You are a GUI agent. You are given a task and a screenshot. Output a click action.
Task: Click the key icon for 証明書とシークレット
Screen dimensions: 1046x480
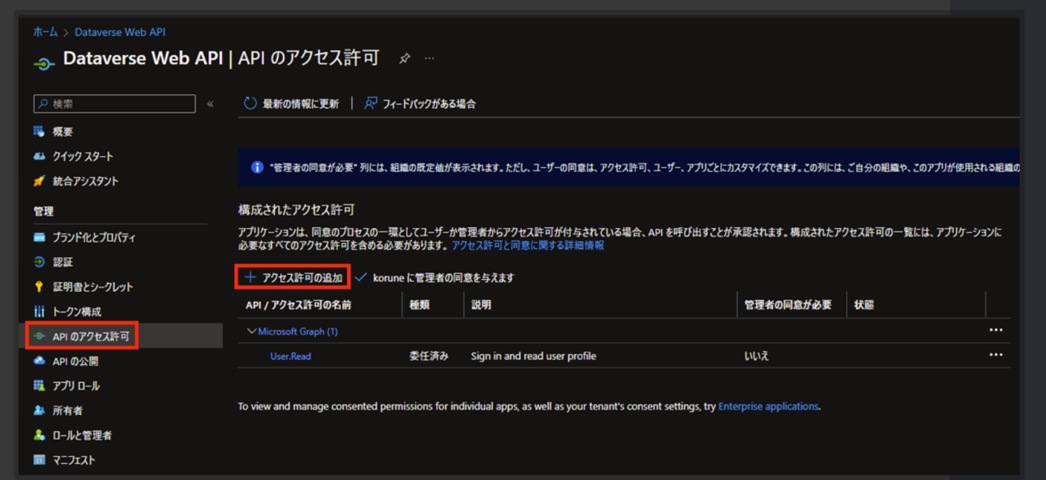click(39, 287)
